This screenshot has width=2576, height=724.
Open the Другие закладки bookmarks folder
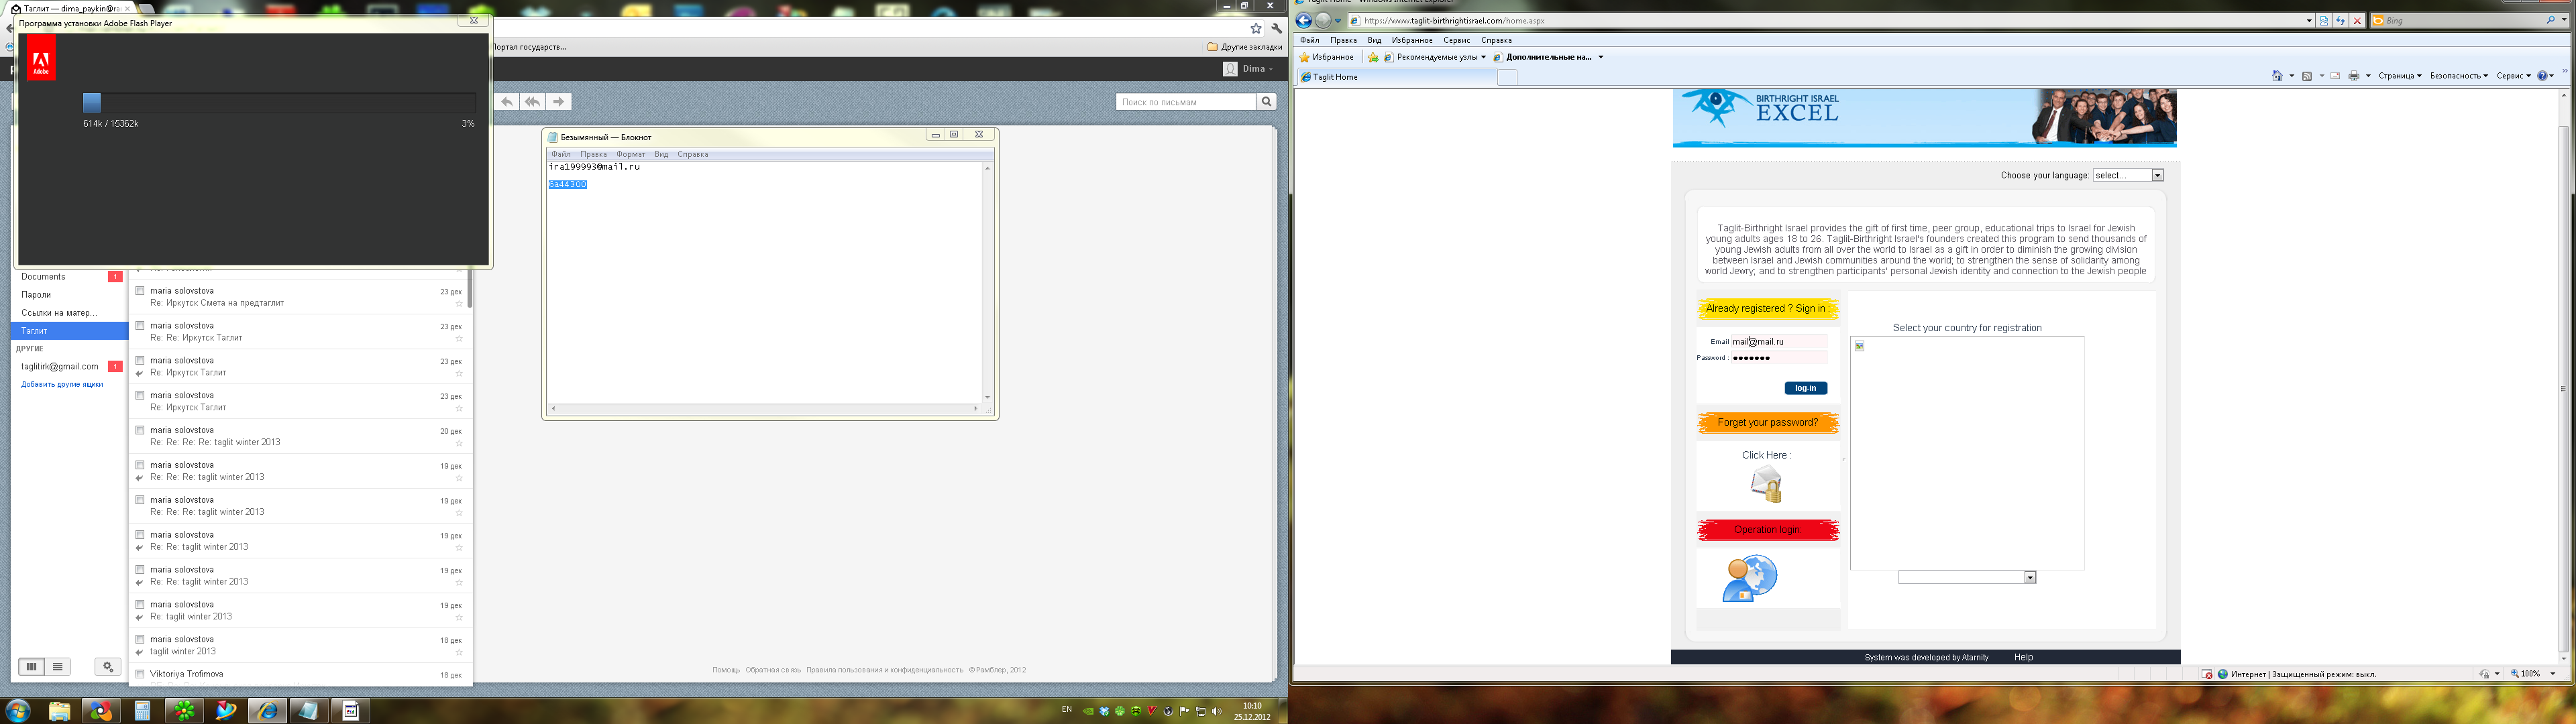[1244, 47]
